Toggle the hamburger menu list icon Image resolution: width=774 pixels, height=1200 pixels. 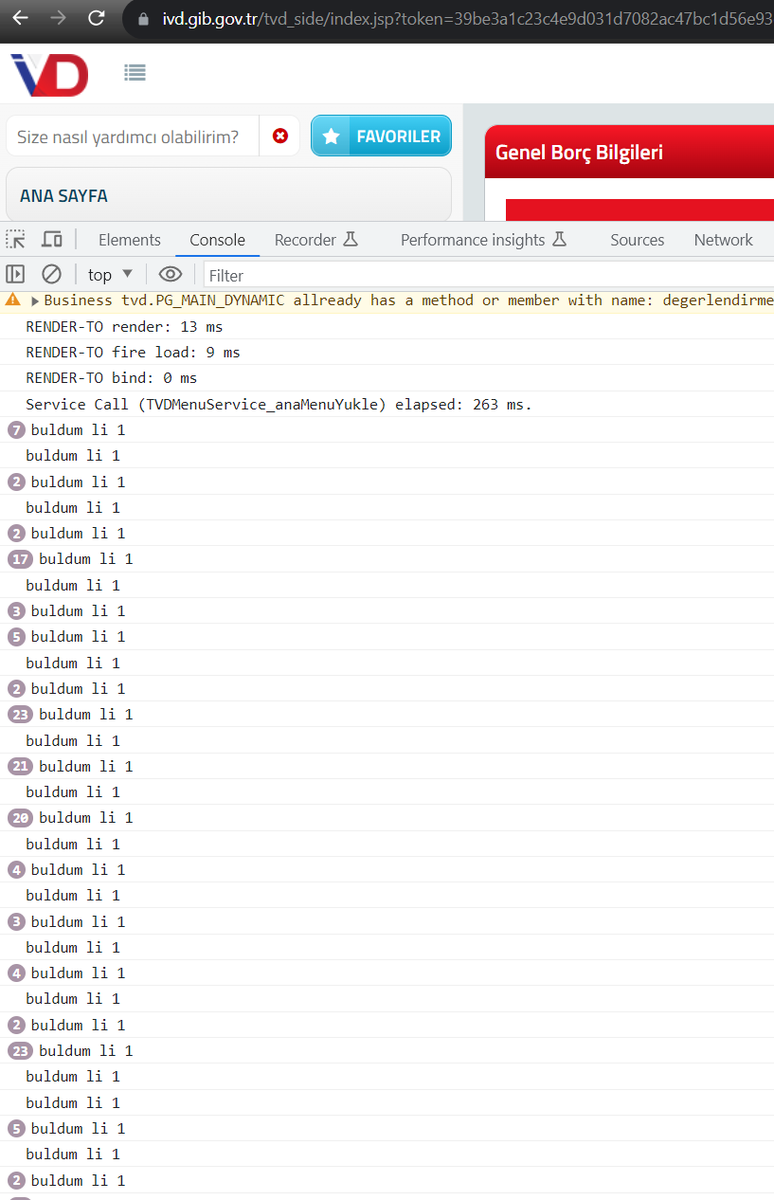coord(135,72)
